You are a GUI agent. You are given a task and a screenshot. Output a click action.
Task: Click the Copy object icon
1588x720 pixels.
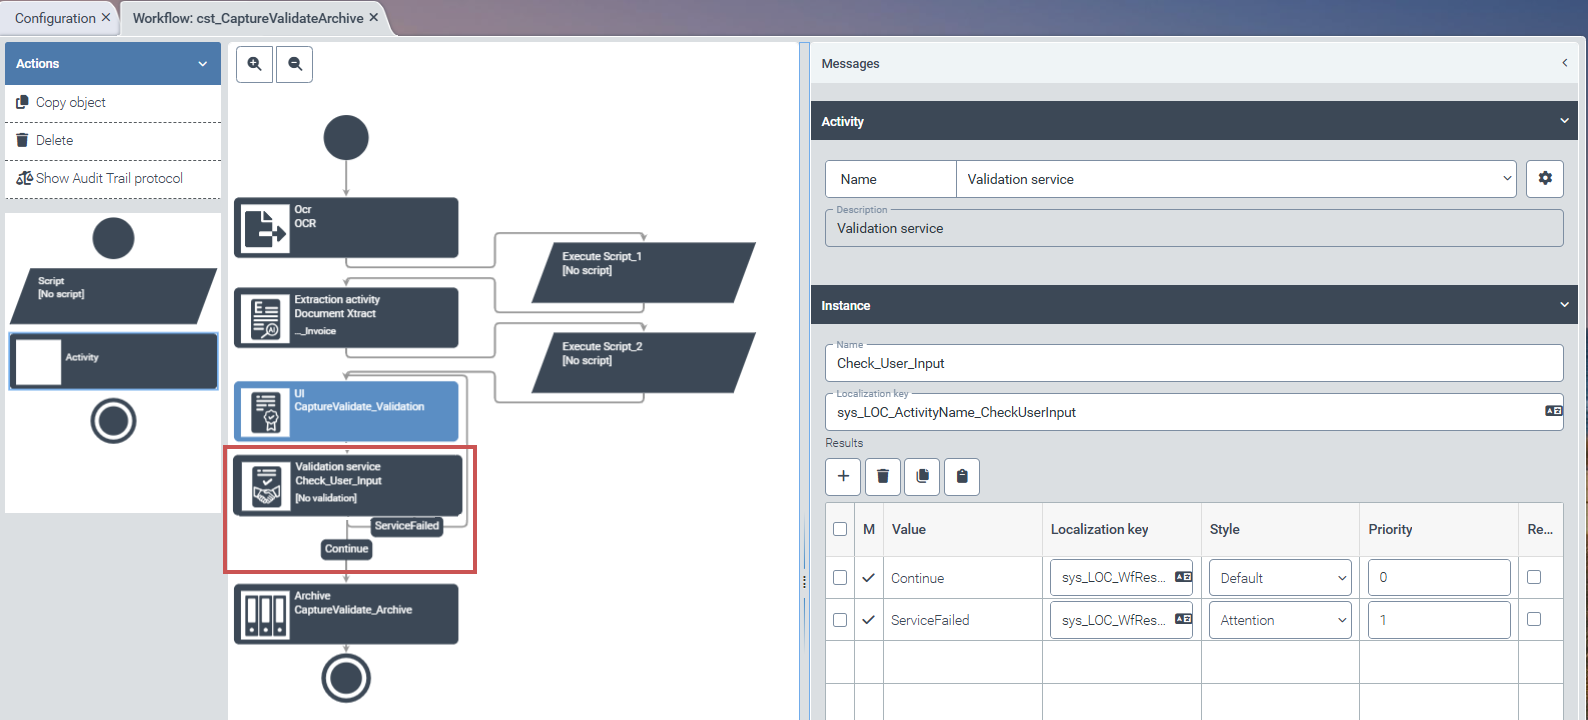(22, 102)
